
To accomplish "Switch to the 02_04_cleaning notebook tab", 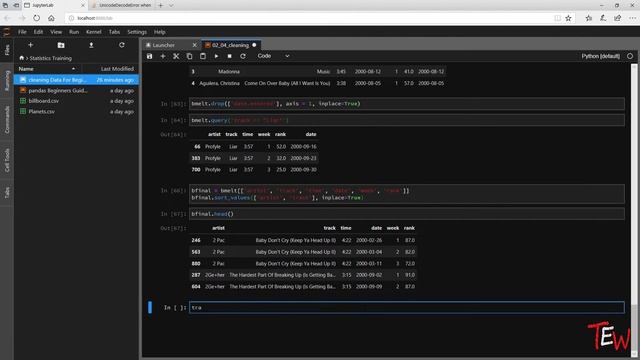I will [230, 45].
